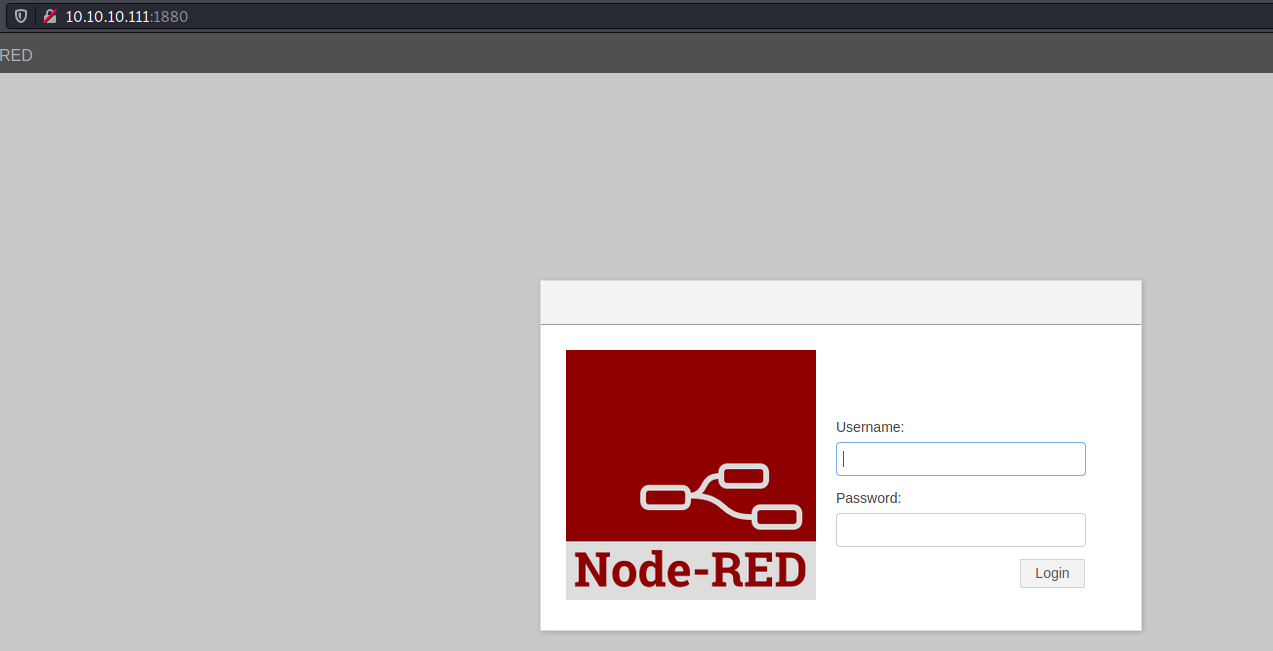This screenshot has height=651, width=1273.
Task: Click the Username: label text
Action: [869, 427]
